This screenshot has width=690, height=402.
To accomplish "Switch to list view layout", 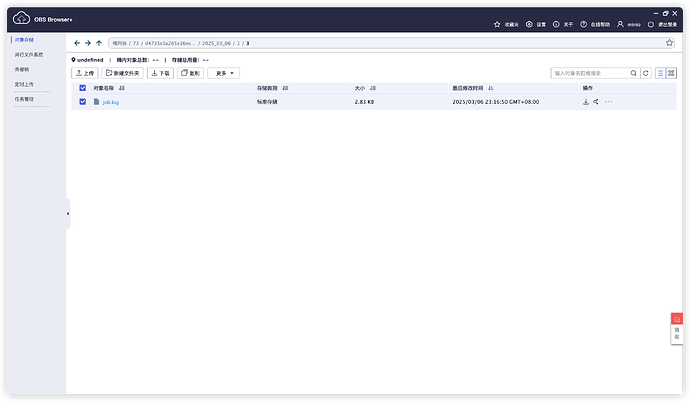I will (x=660, y=73).
